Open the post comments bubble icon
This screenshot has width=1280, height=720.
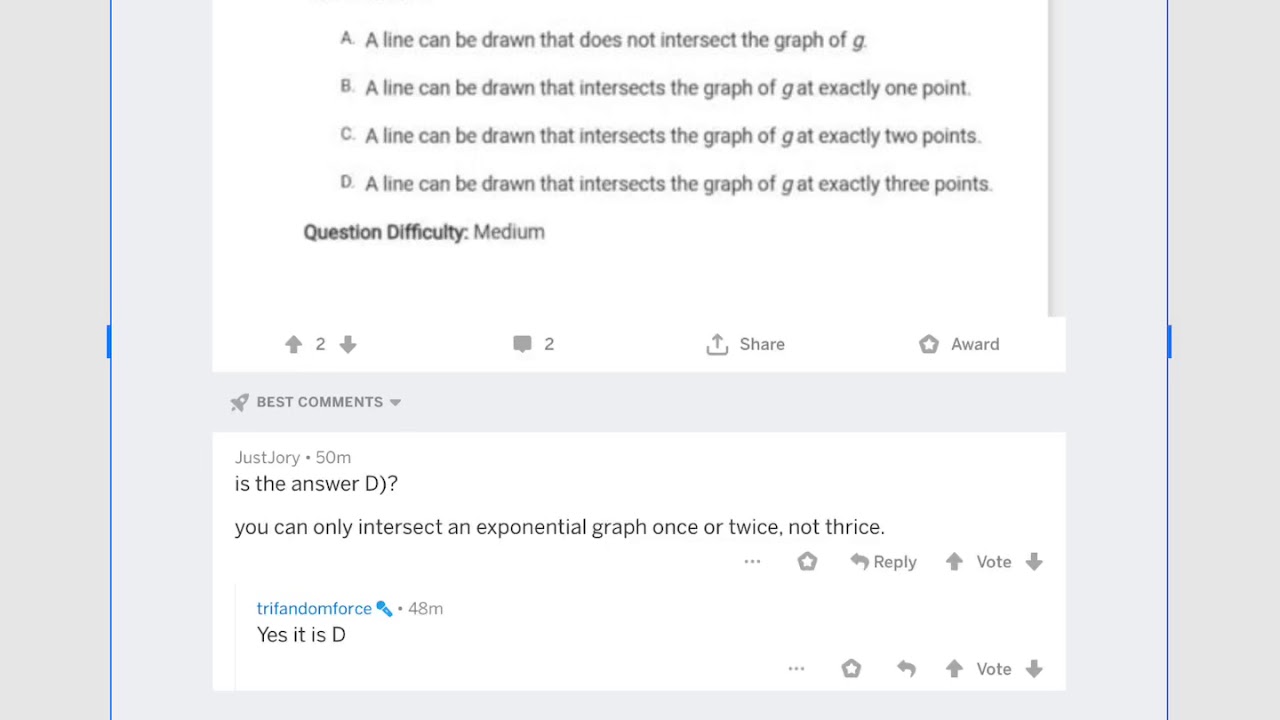[522, 344]
